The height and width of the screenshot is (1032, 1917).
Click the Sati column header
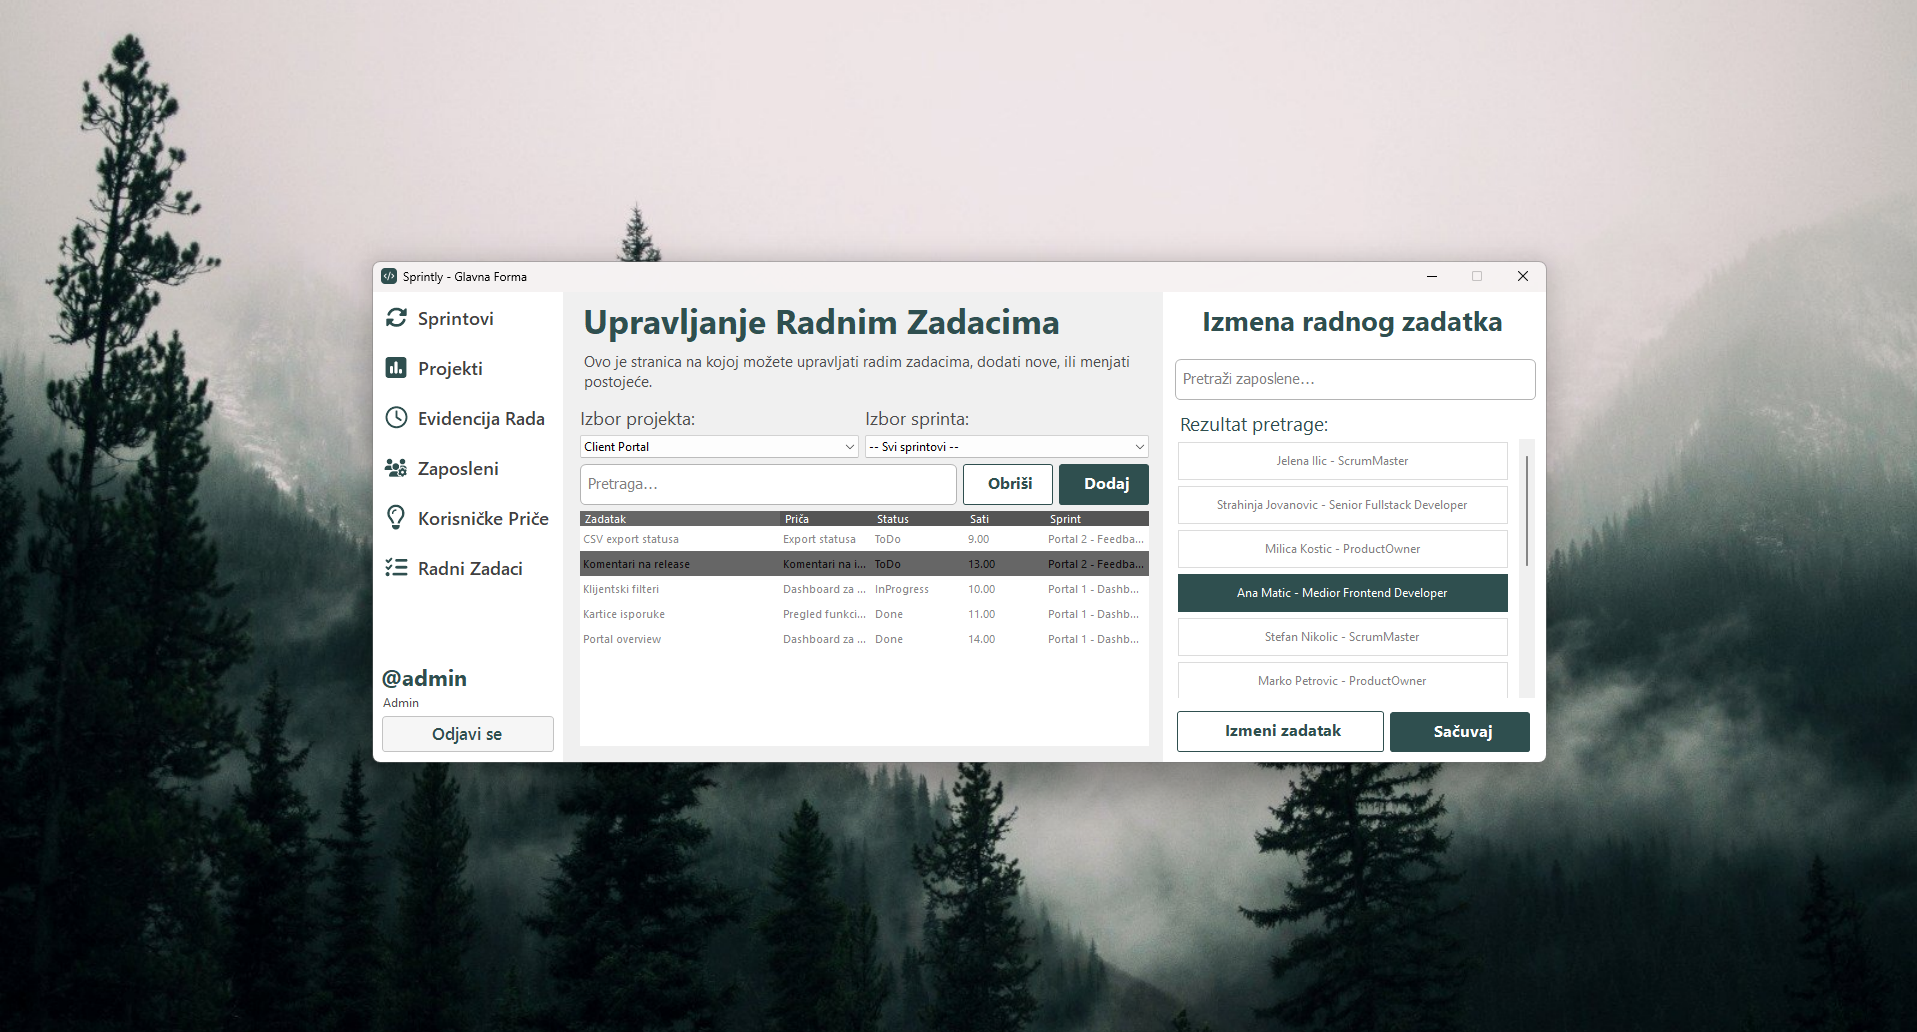point(1005,519)
